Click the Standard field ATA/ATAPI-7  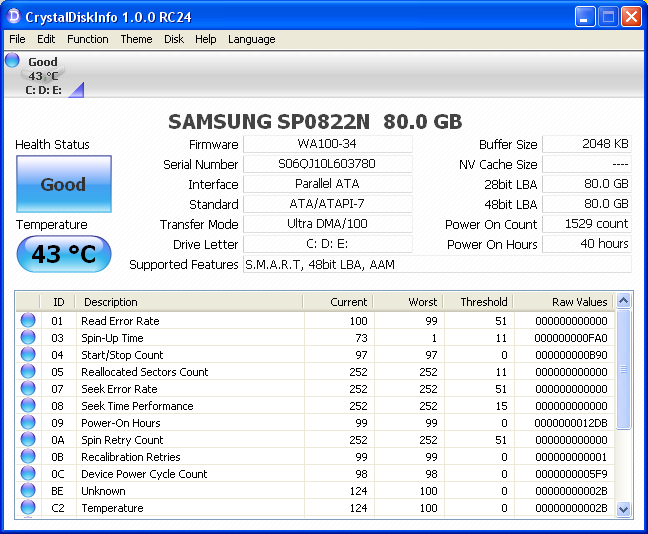pyautogui.click(x=328, y=204)
